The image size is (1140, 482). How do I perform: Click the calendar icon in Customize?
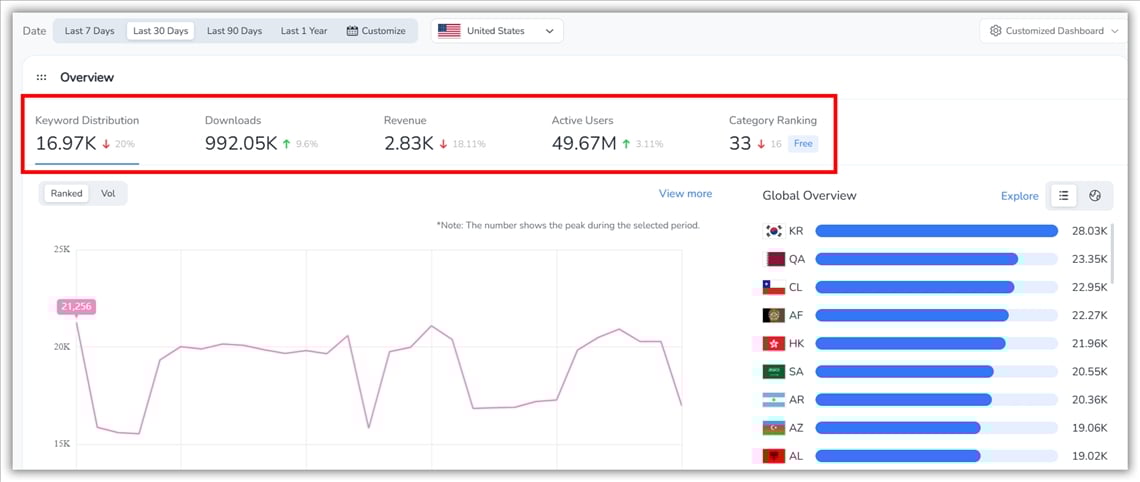point(352,31)
